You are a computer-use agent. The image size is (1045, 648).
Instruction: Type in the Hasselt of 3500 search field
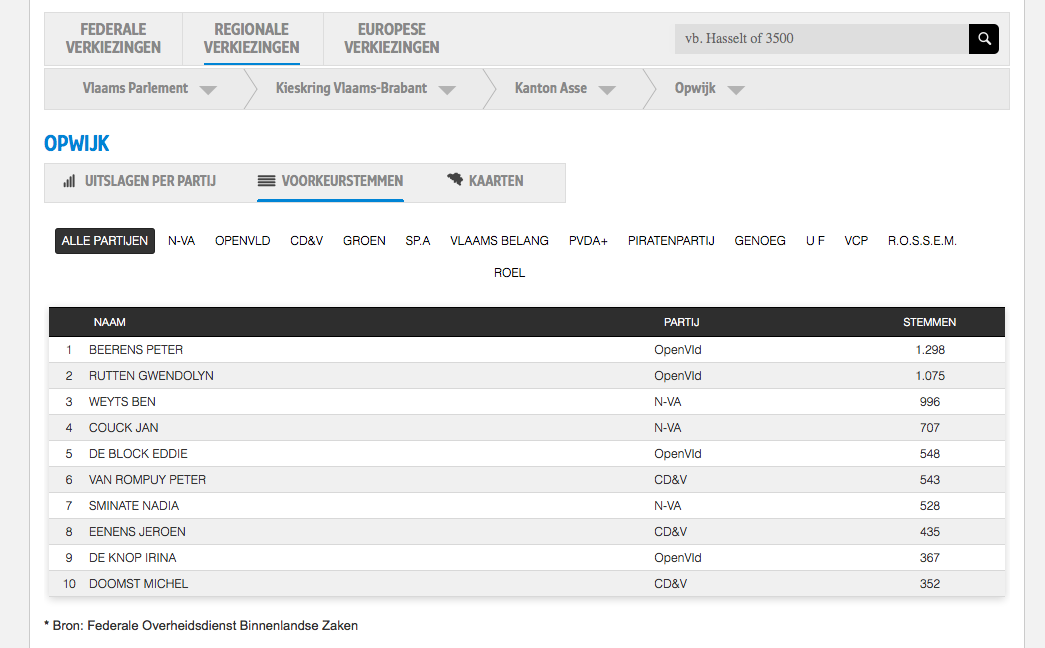(821, 39)
